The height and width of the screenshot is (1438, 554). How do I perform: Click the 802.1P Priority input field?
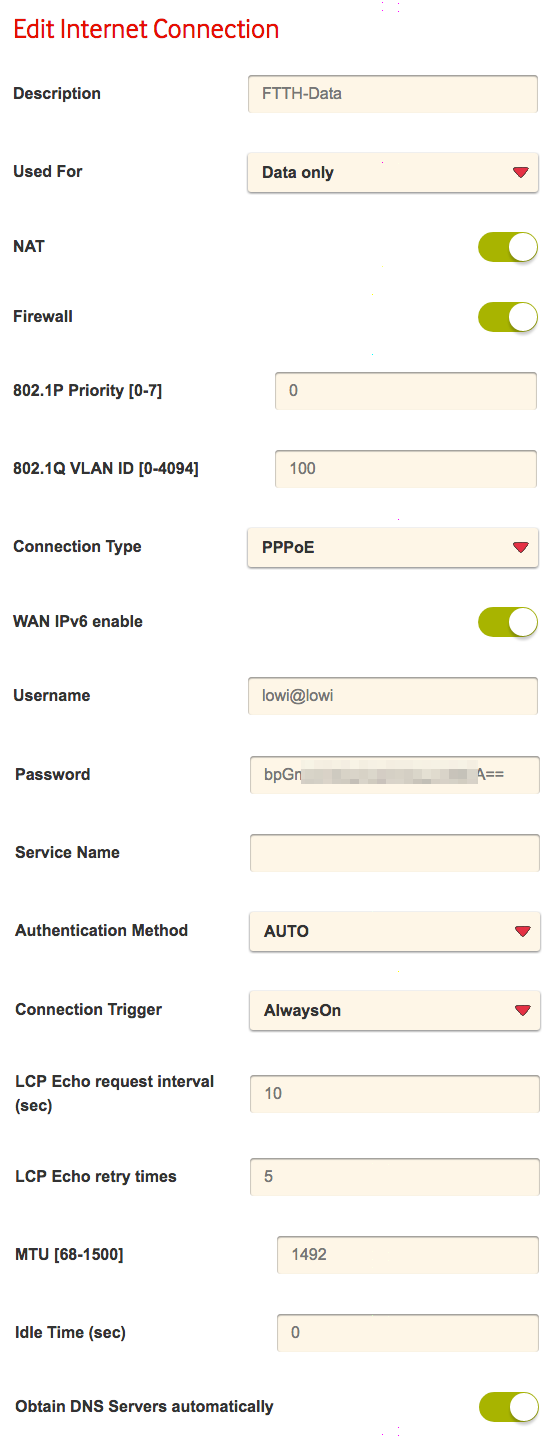(406, 390)
